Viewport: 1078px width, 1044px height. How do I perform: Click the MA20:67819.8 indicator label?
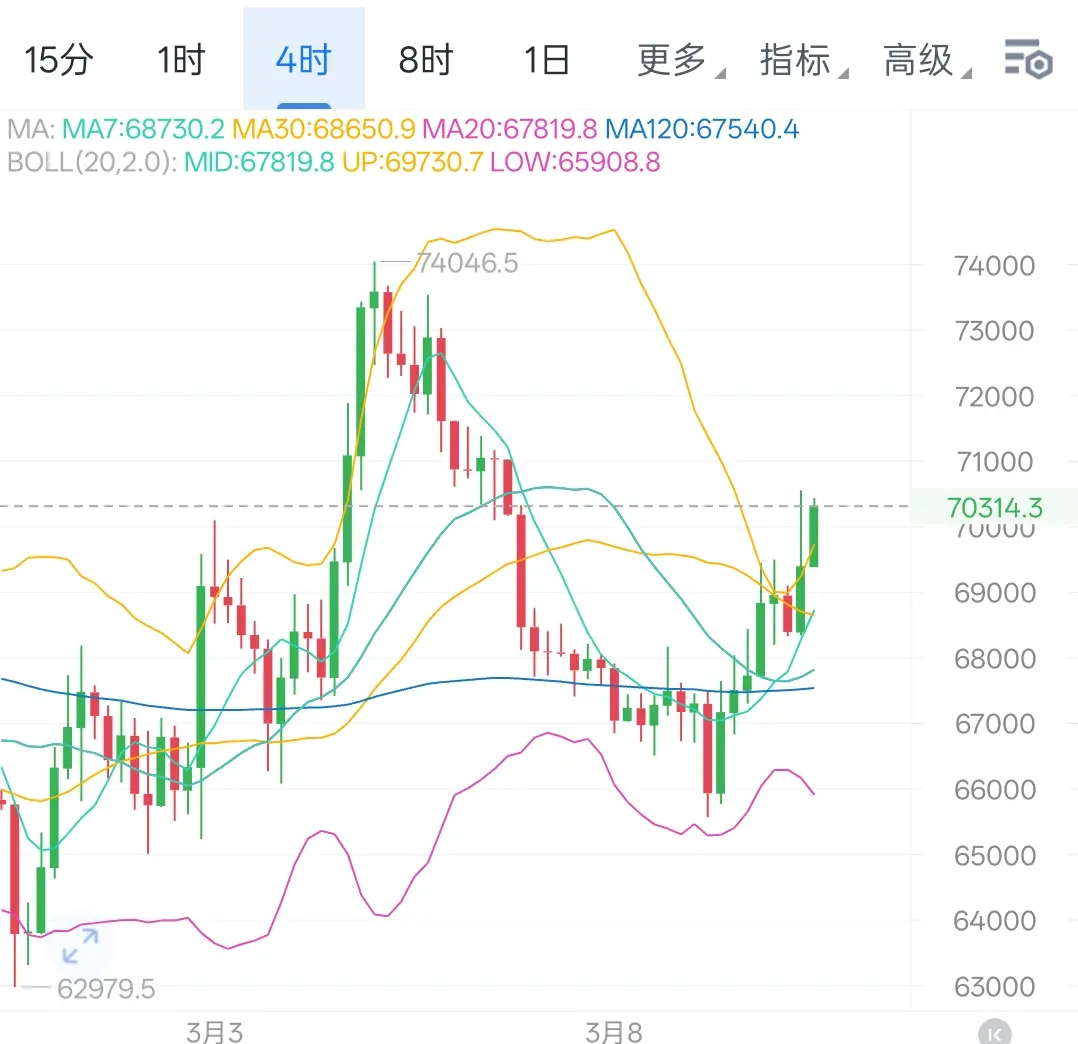pos(509,129)
